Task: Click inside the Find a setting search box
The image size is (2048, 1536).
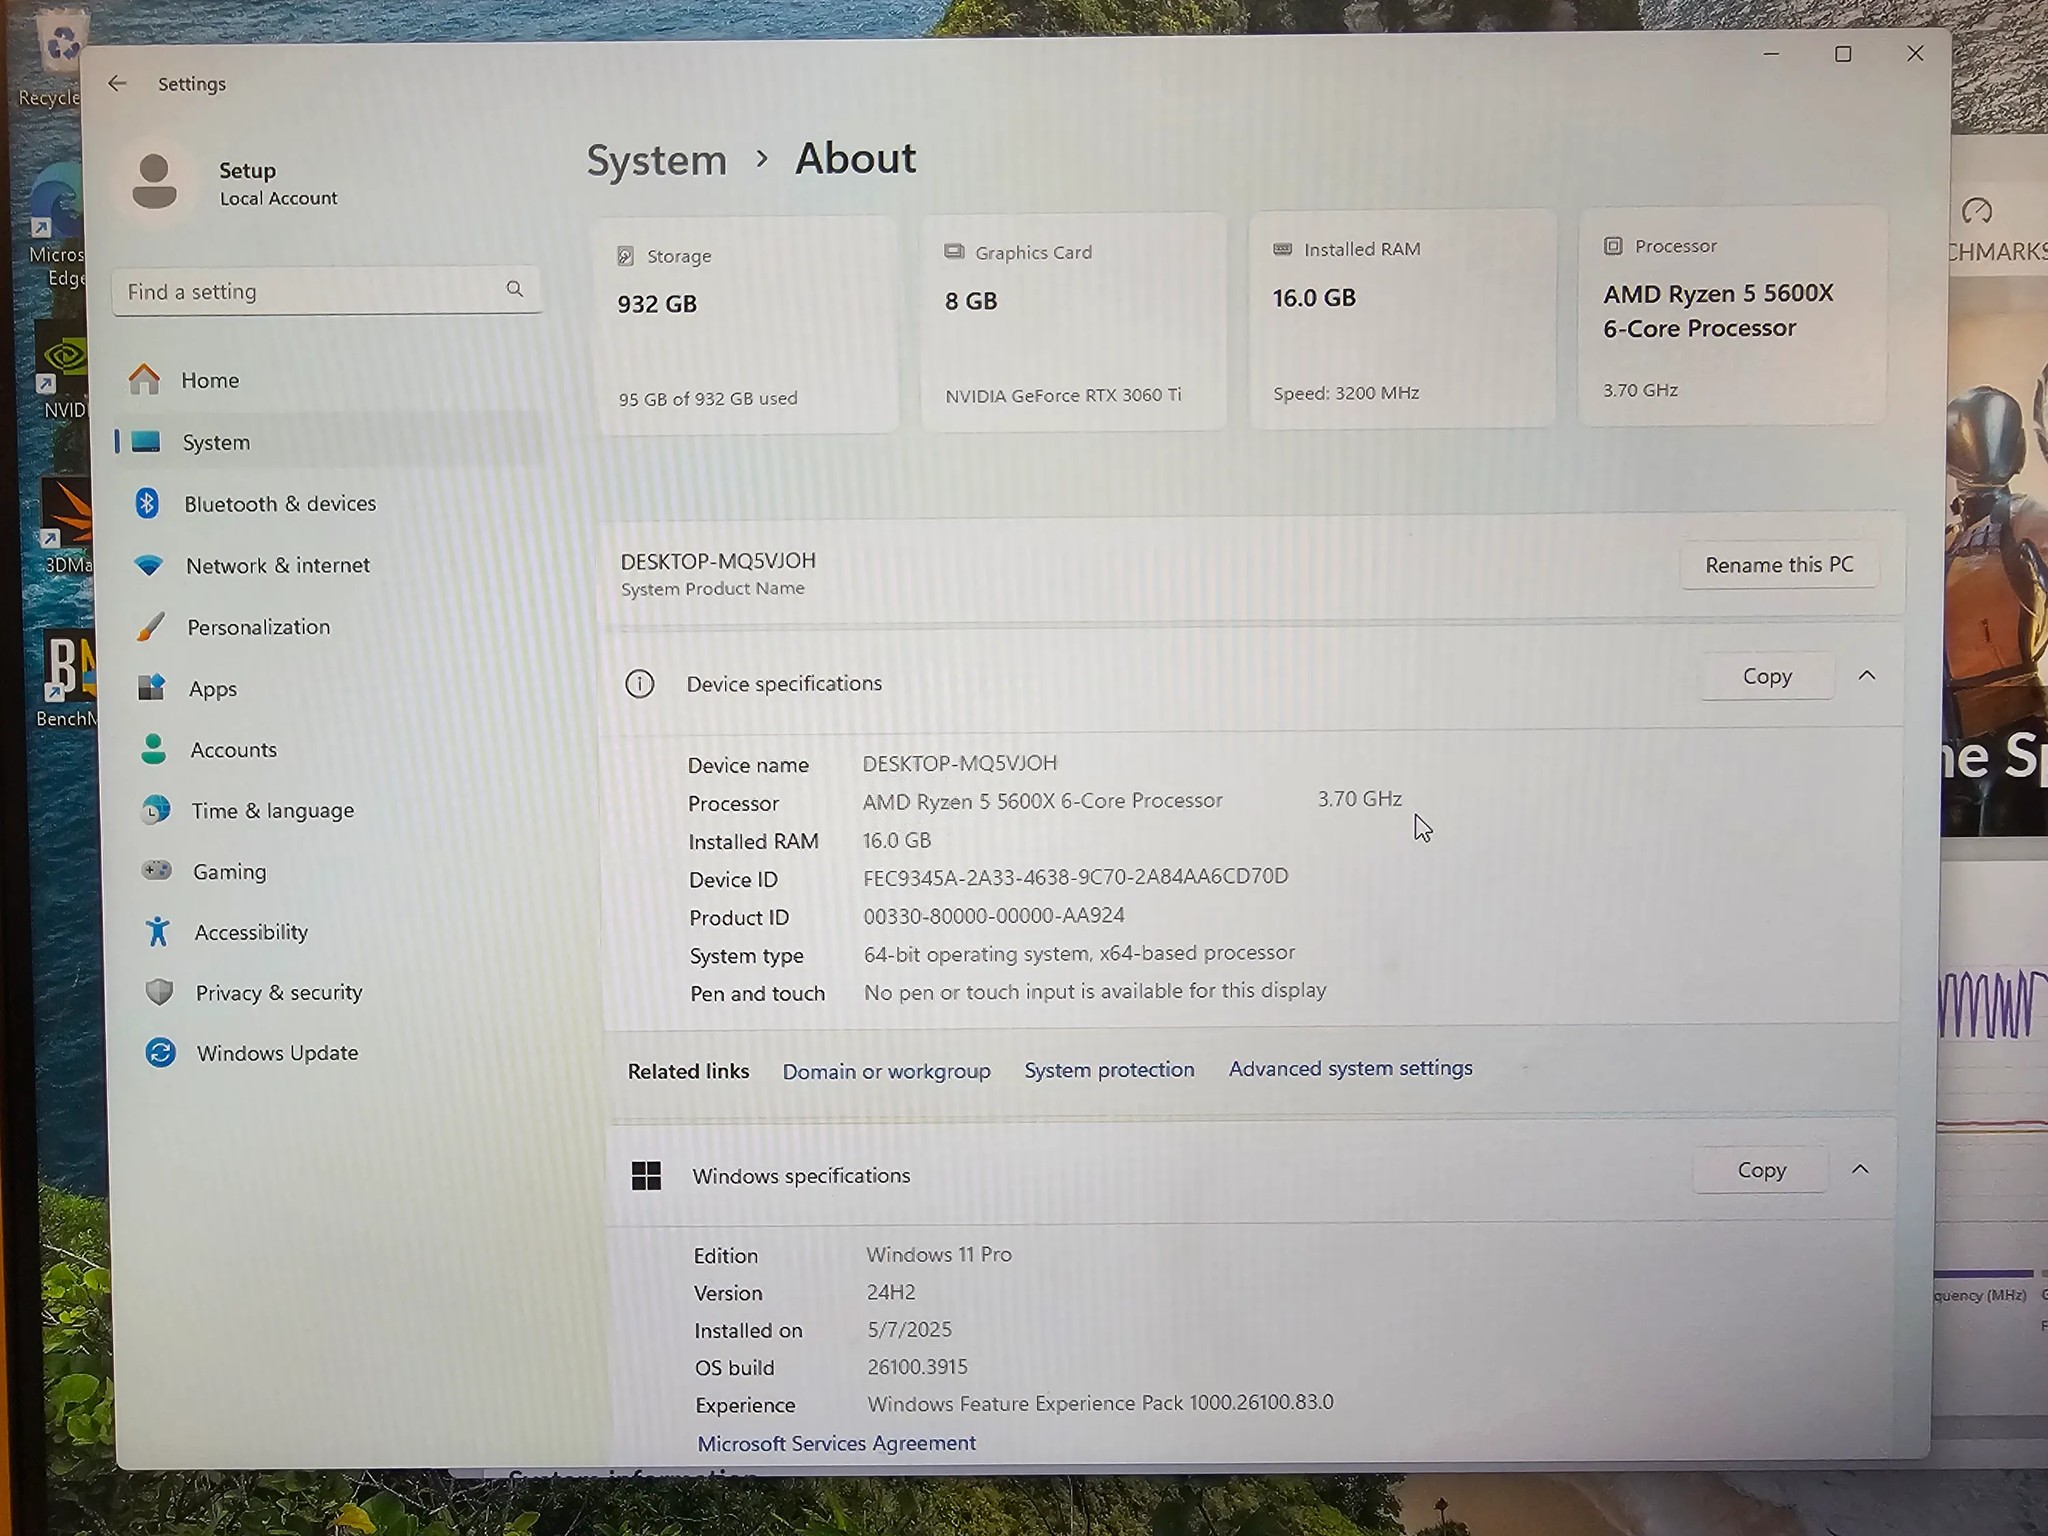Action: pyautogui.click(x=310, y=291)
